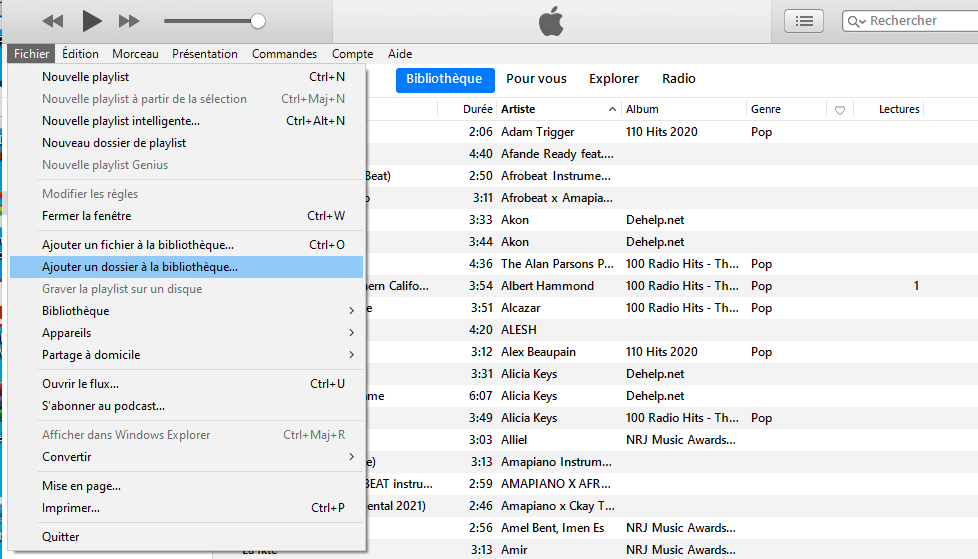Select Albert Hammond row
The width and height of the screenshot is (978, 559).
pyautogui.click(x=672, y=286)
